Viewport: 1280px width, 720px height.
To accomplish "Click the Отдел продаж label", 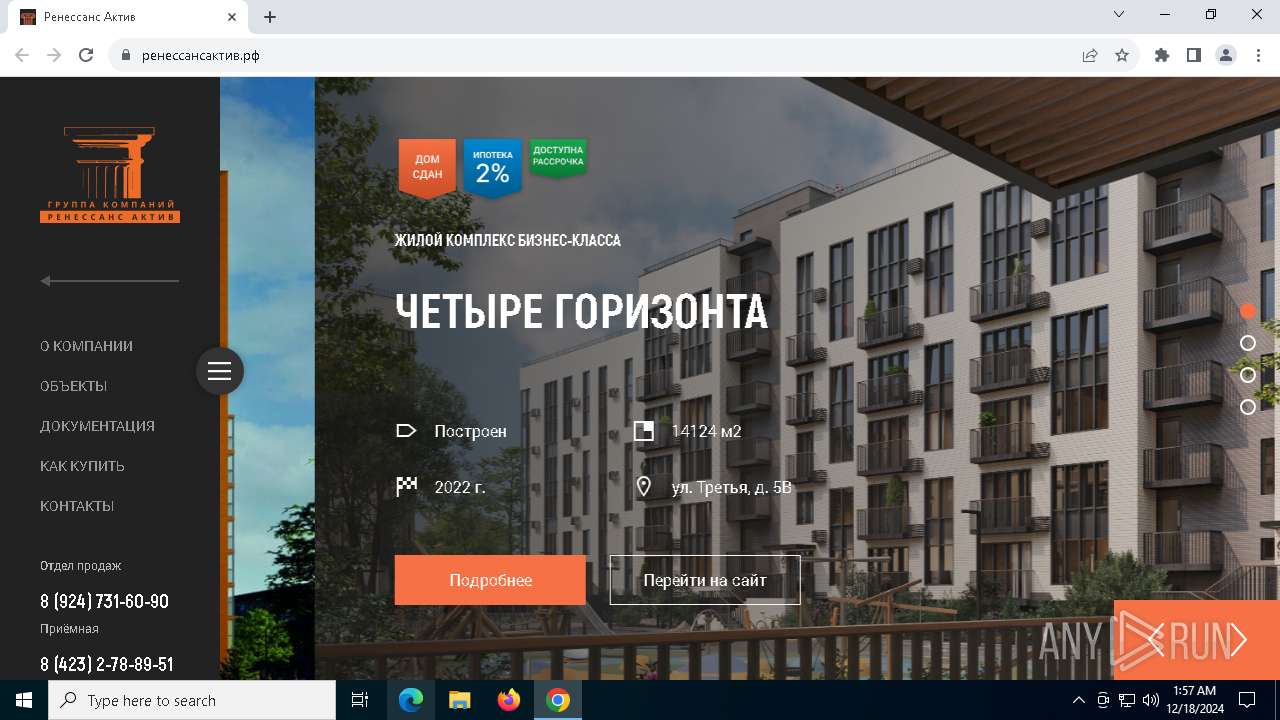I will 81,565.
